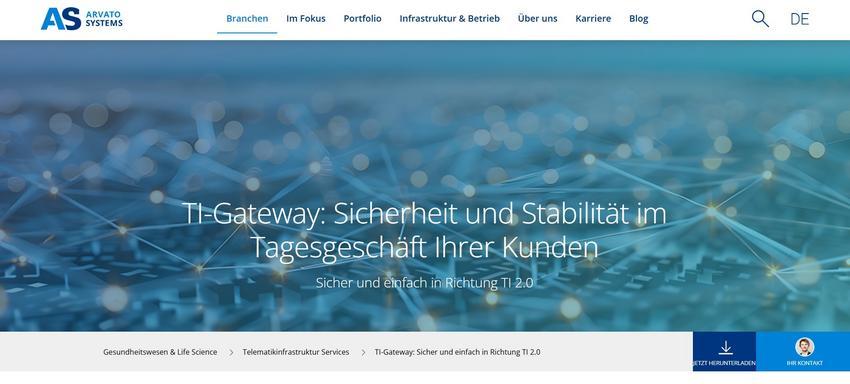Viewport: 850px width, 384px height.
Task: Click breadcrumb chevron after Telematikinfrastruktur Services
Action: (x=363, y=353)
